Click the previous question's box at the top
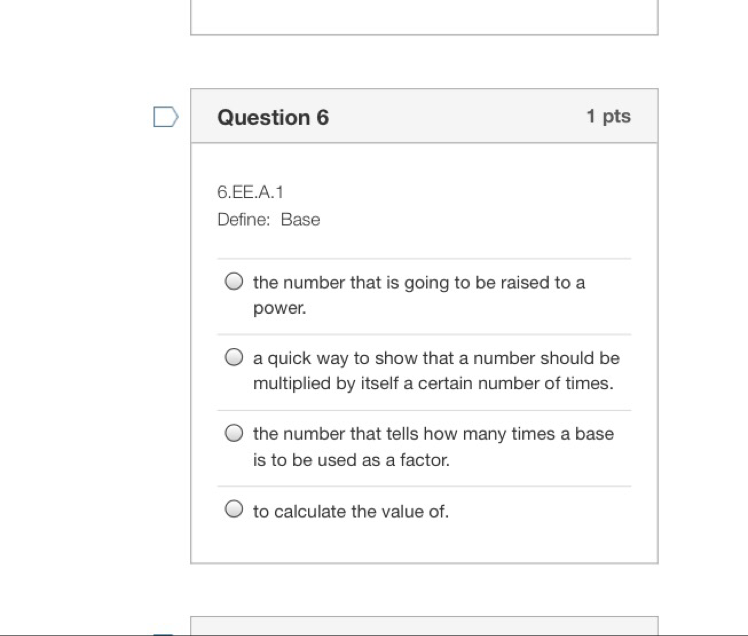This screenshot has width=748, height=636. [424, 18]
